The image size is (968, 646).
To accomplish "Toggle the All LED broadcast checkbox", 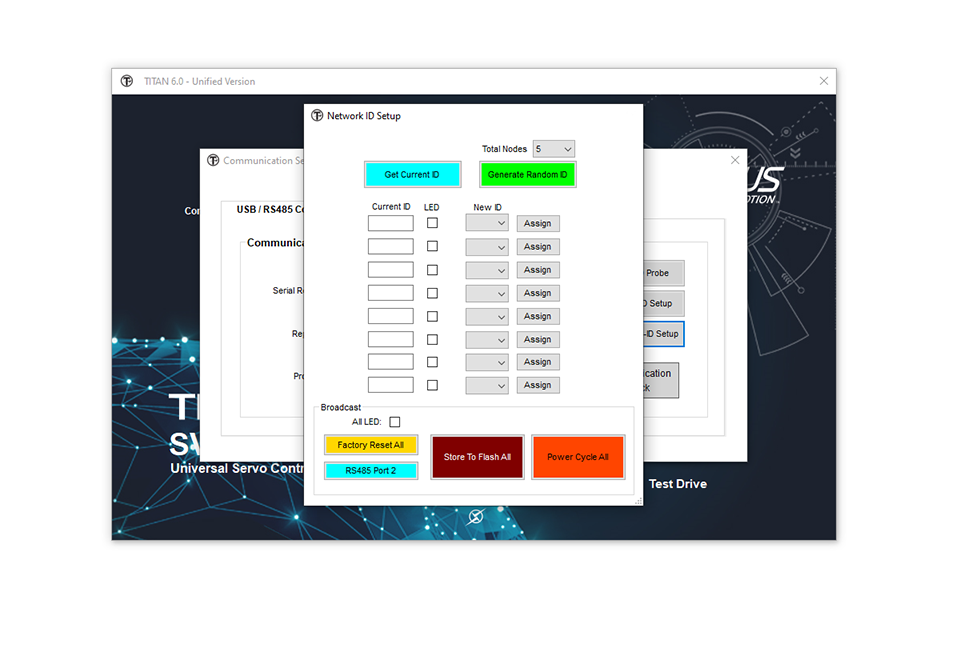I will tap(394, 422).
